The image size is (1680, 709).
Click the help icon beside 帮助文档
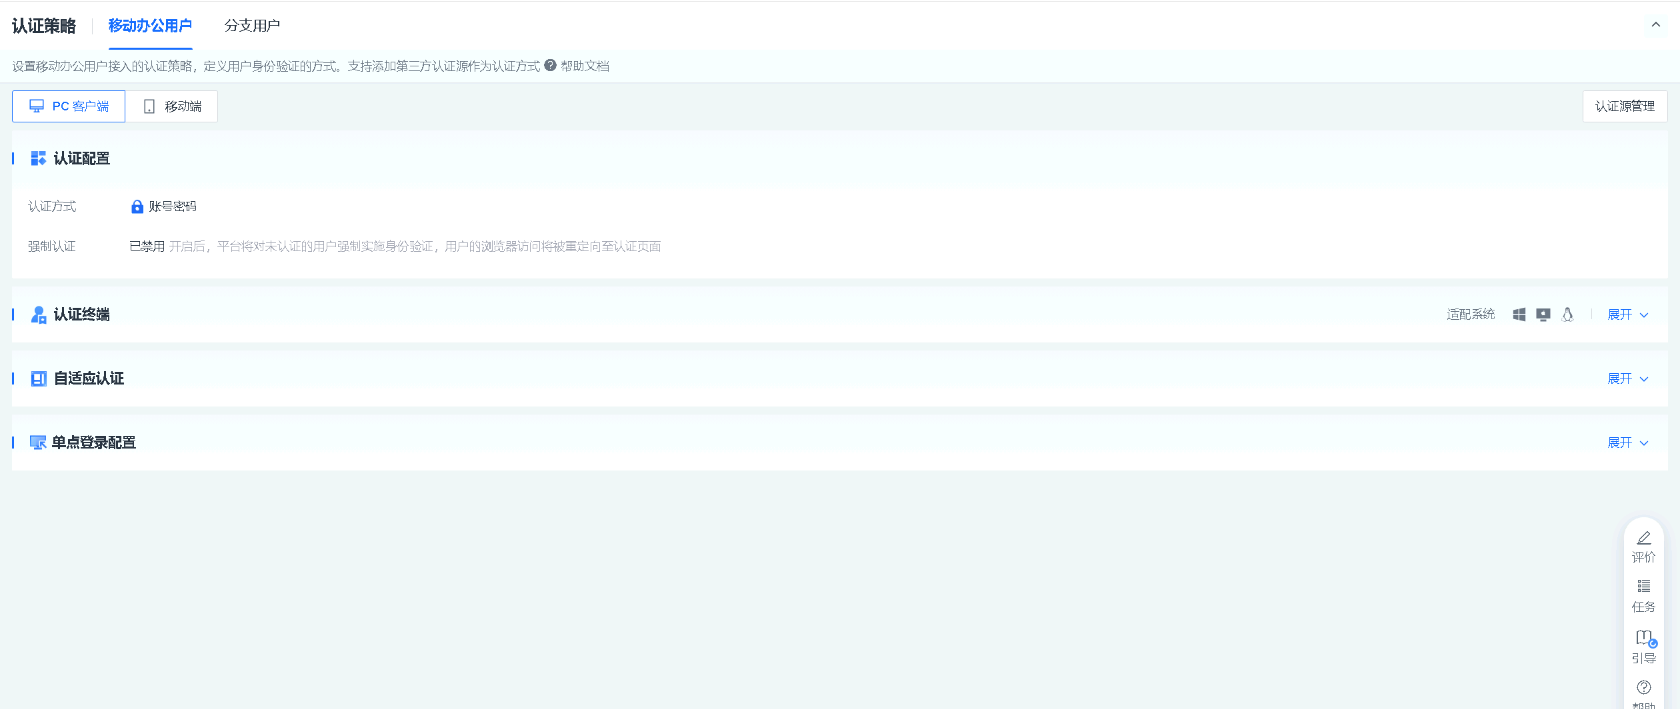550,66
